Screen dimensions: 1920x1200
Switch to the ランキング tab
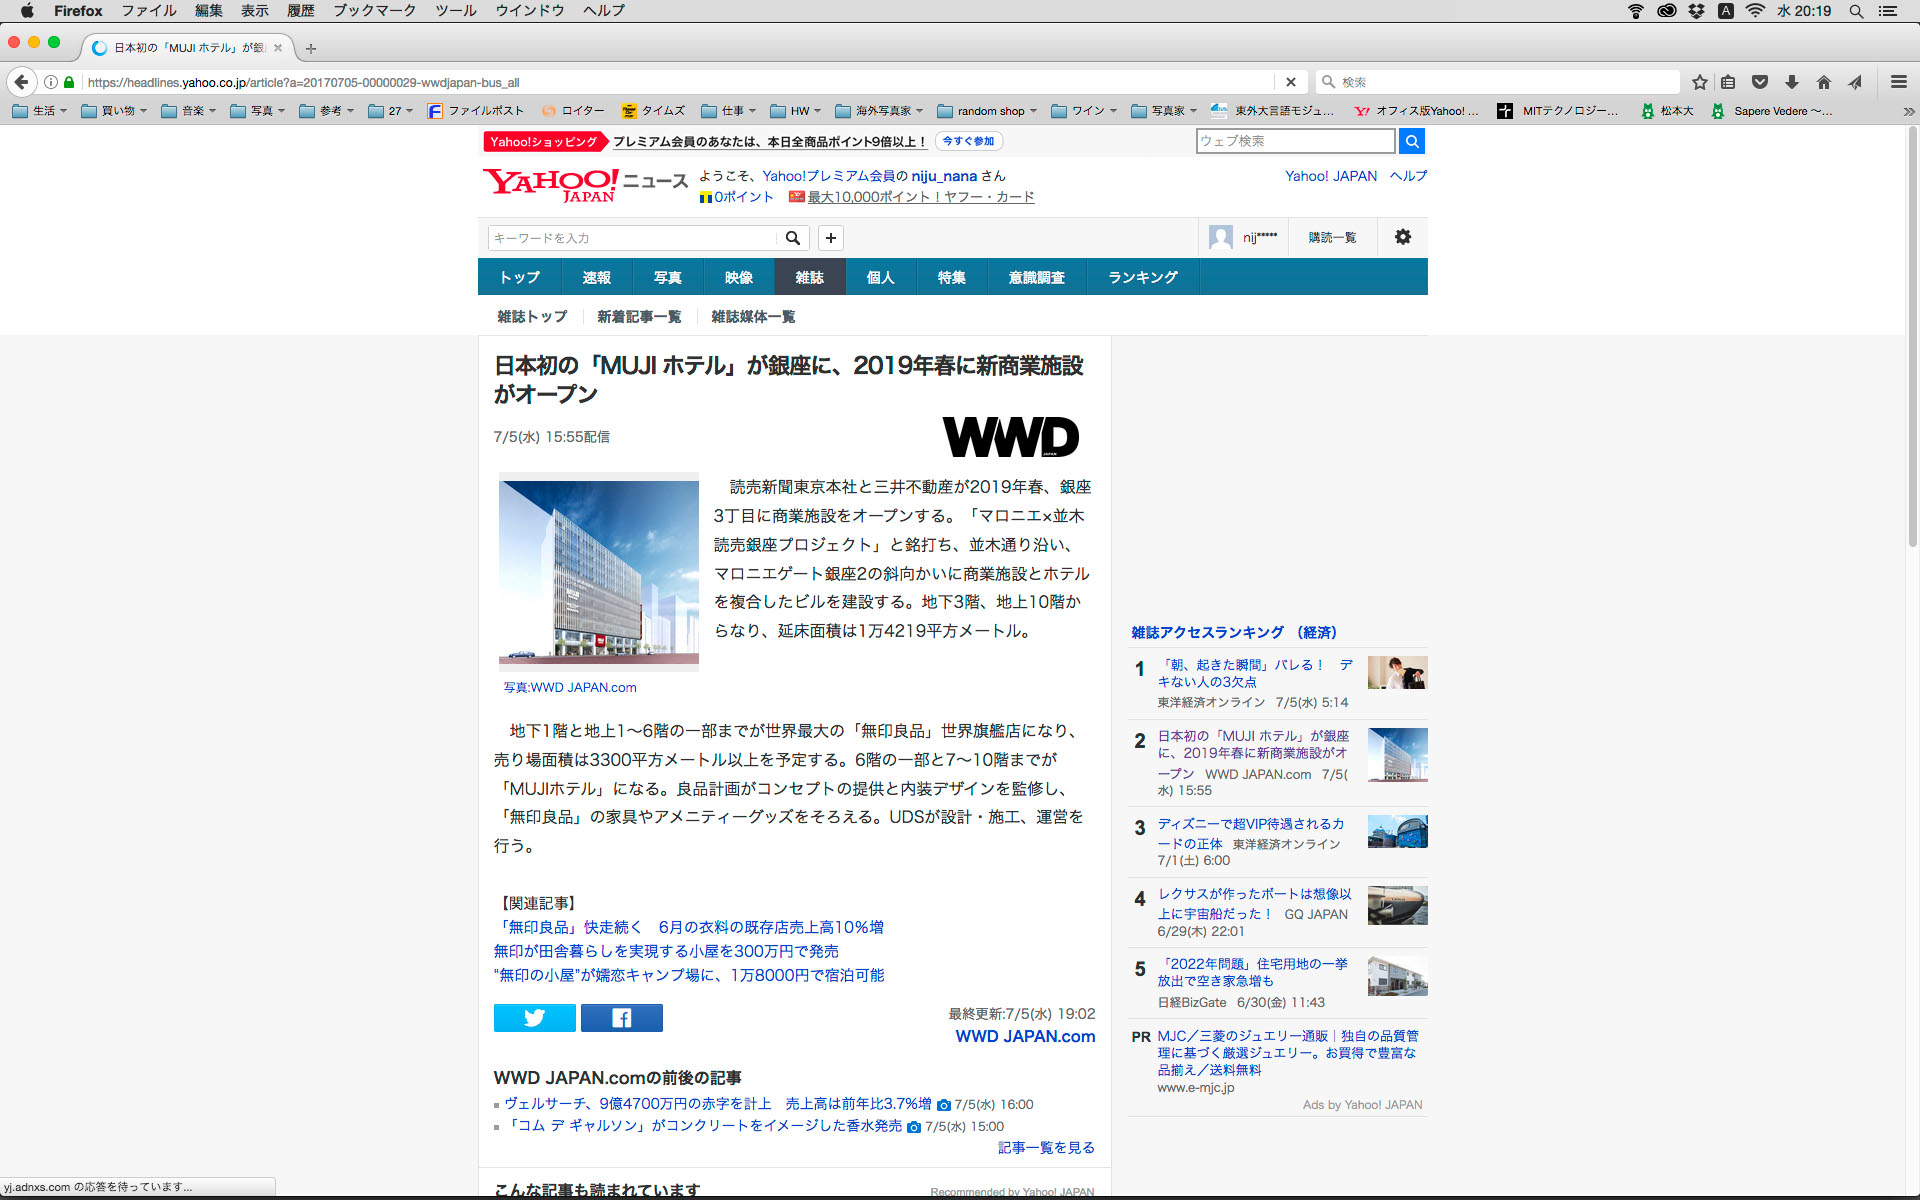1142,277
